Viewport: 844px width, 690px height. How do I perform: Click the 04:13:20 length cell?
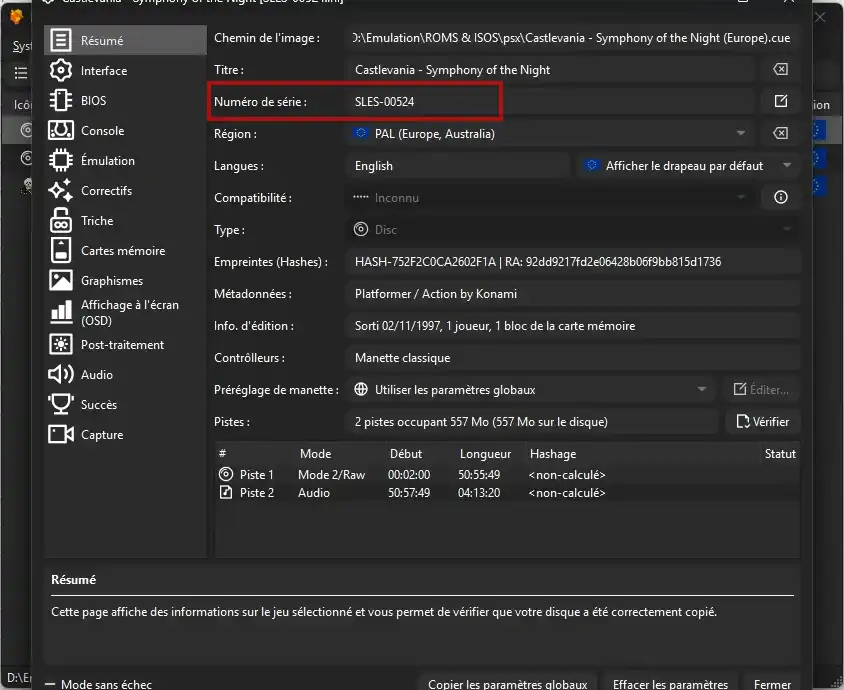479,492
